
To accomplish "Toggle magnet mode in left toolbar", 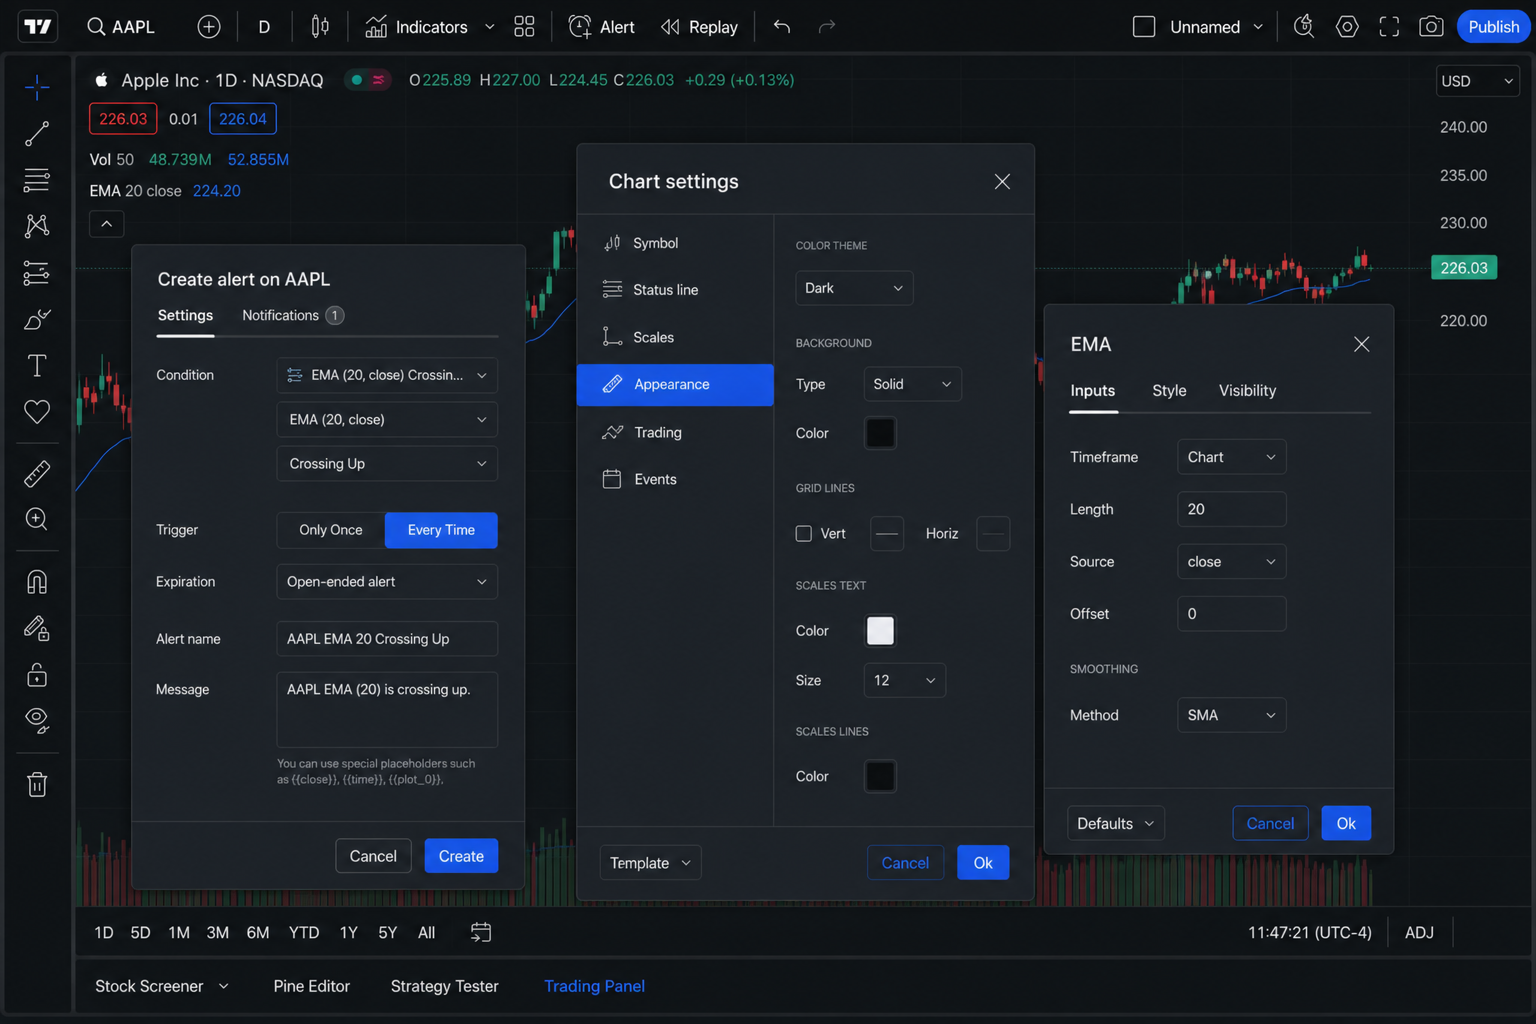I will [37, 582].
